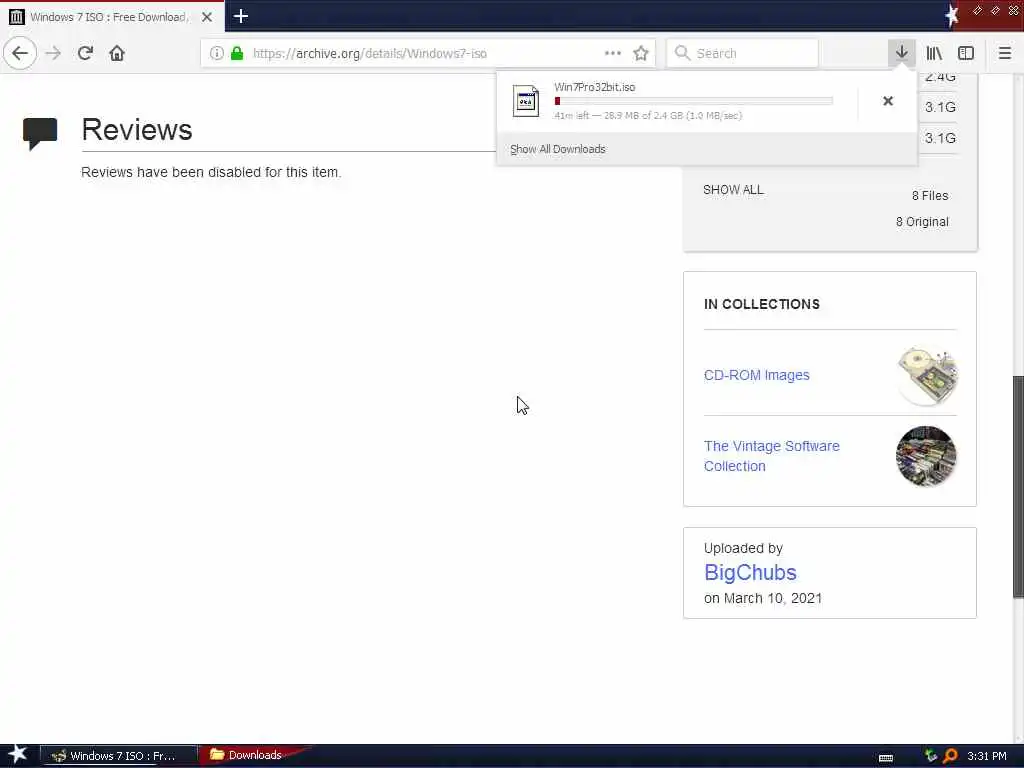The image size is (1024, 768).
Task: Open the Library bookshelf icon
Action: pos(934,53)
